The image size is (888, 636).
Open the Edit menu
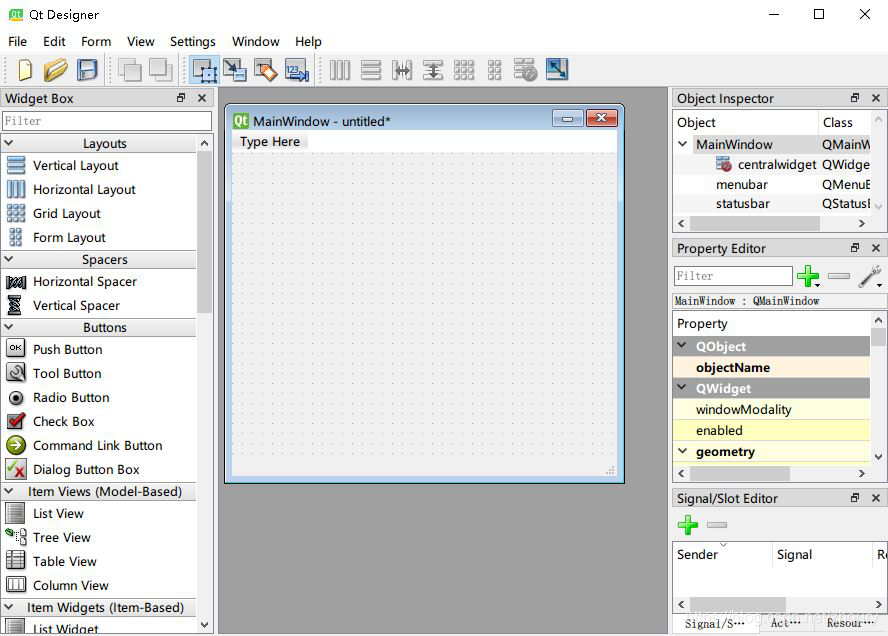pos(54,42)
